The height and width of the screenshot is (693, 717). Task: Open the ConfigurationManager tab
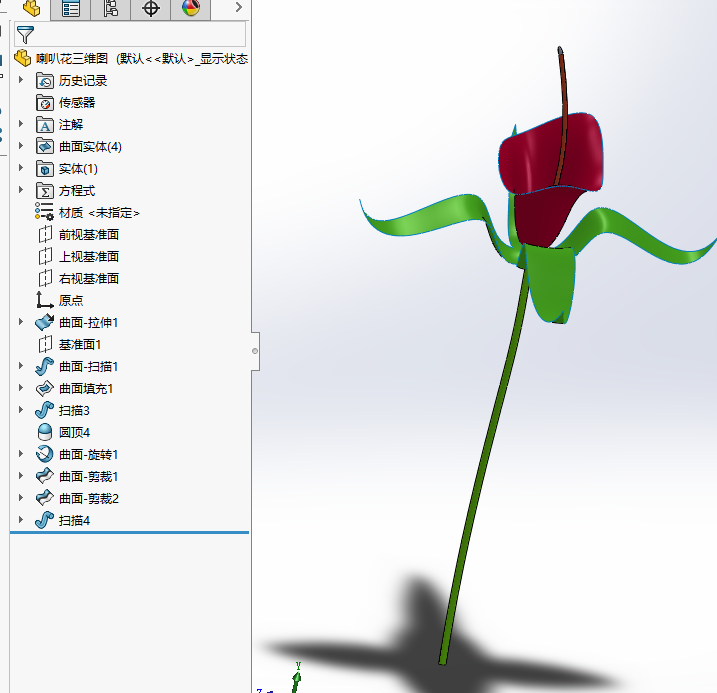click(x=111, y=9)
